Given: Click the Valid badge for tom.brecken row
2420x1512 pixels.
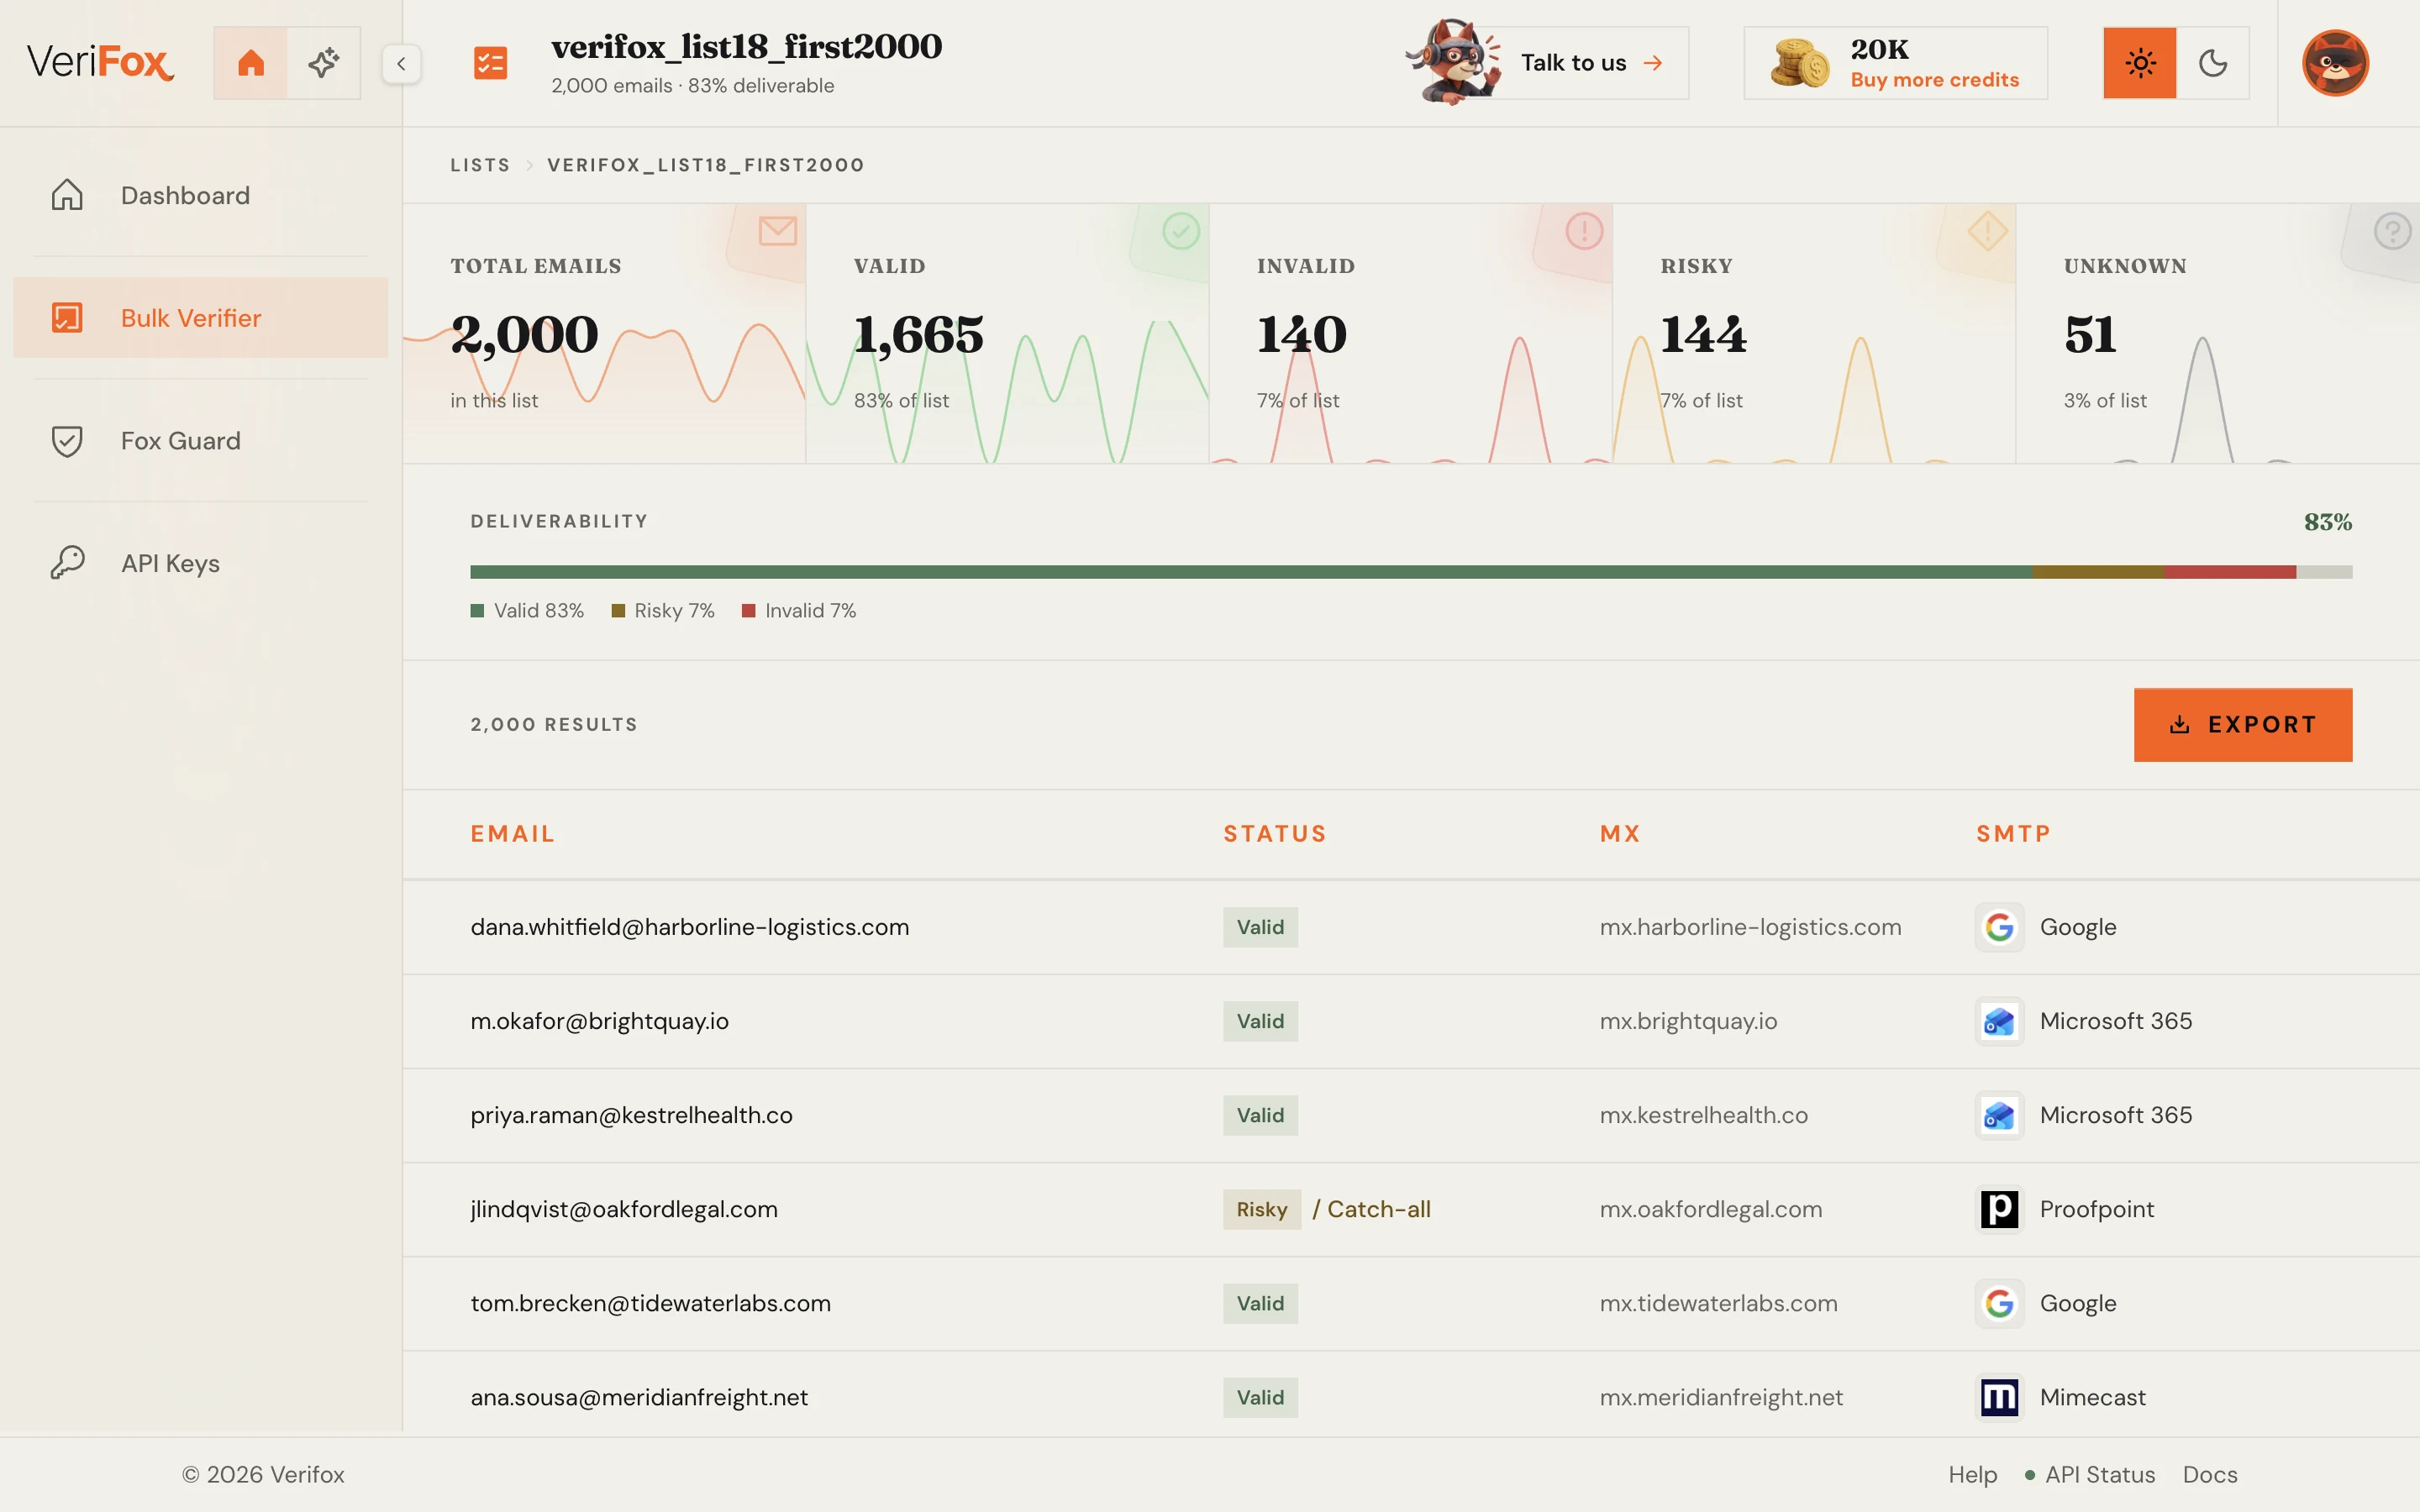Looking at the screenshot, I should (1260, 1303).
